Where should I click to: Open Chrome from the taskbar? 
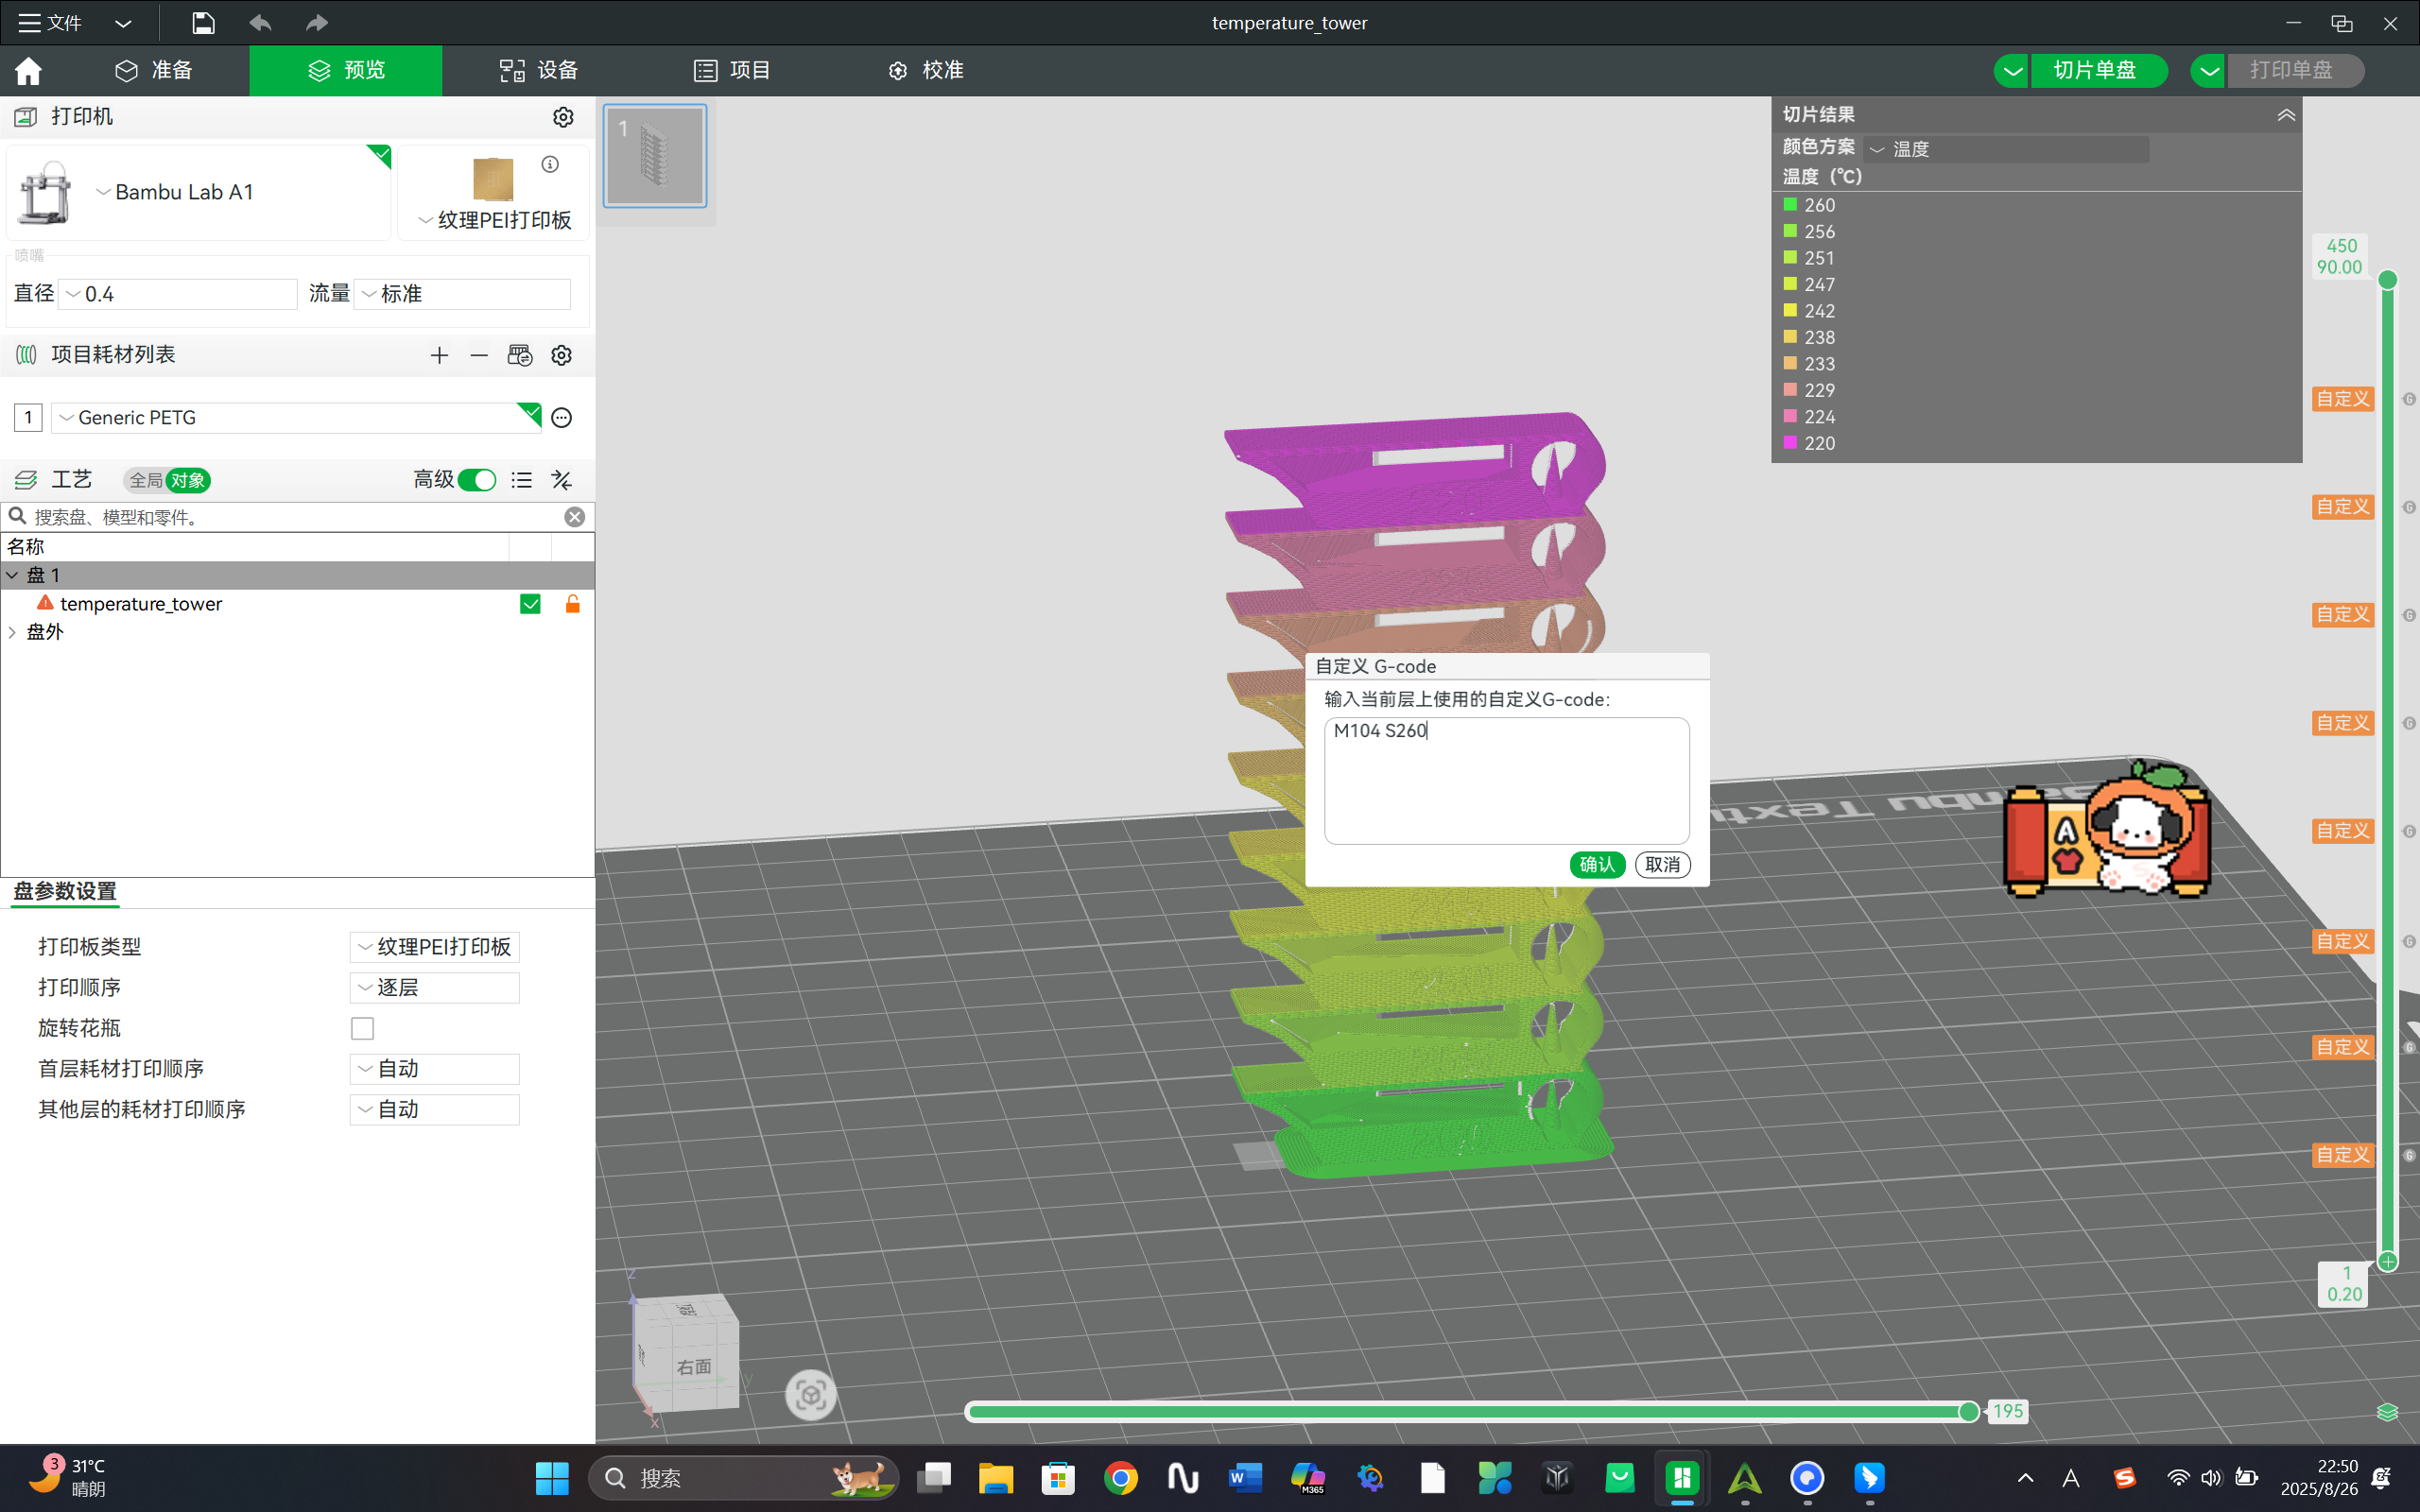(1120, 1478)
